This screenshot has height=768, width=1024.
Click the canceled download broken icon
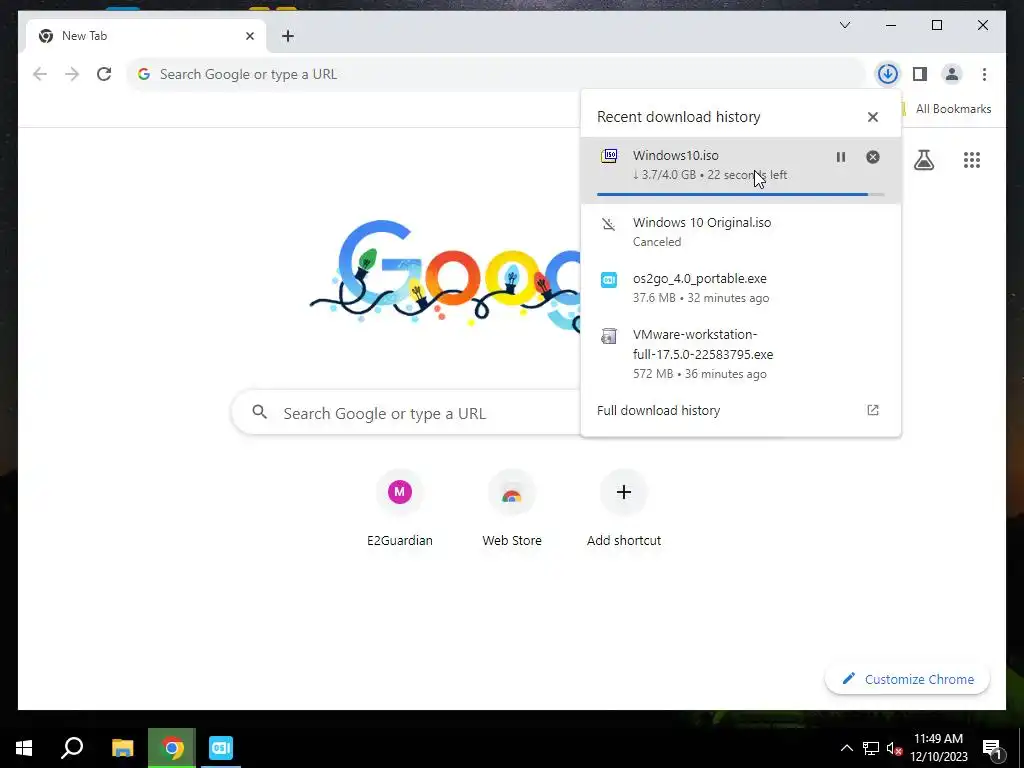coord(609,225)
